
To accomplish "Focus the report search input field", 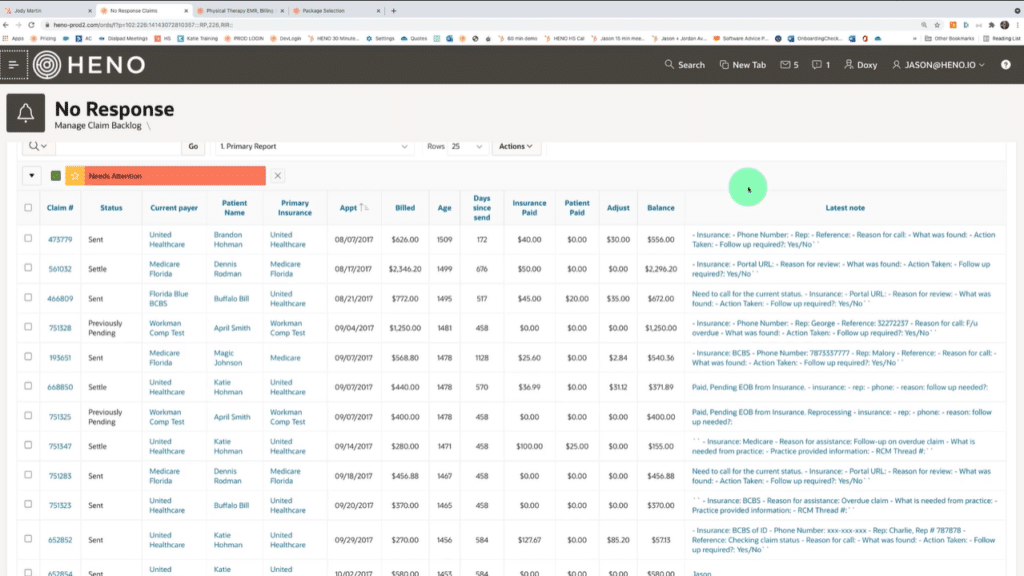I will click(x=118, y=146).
